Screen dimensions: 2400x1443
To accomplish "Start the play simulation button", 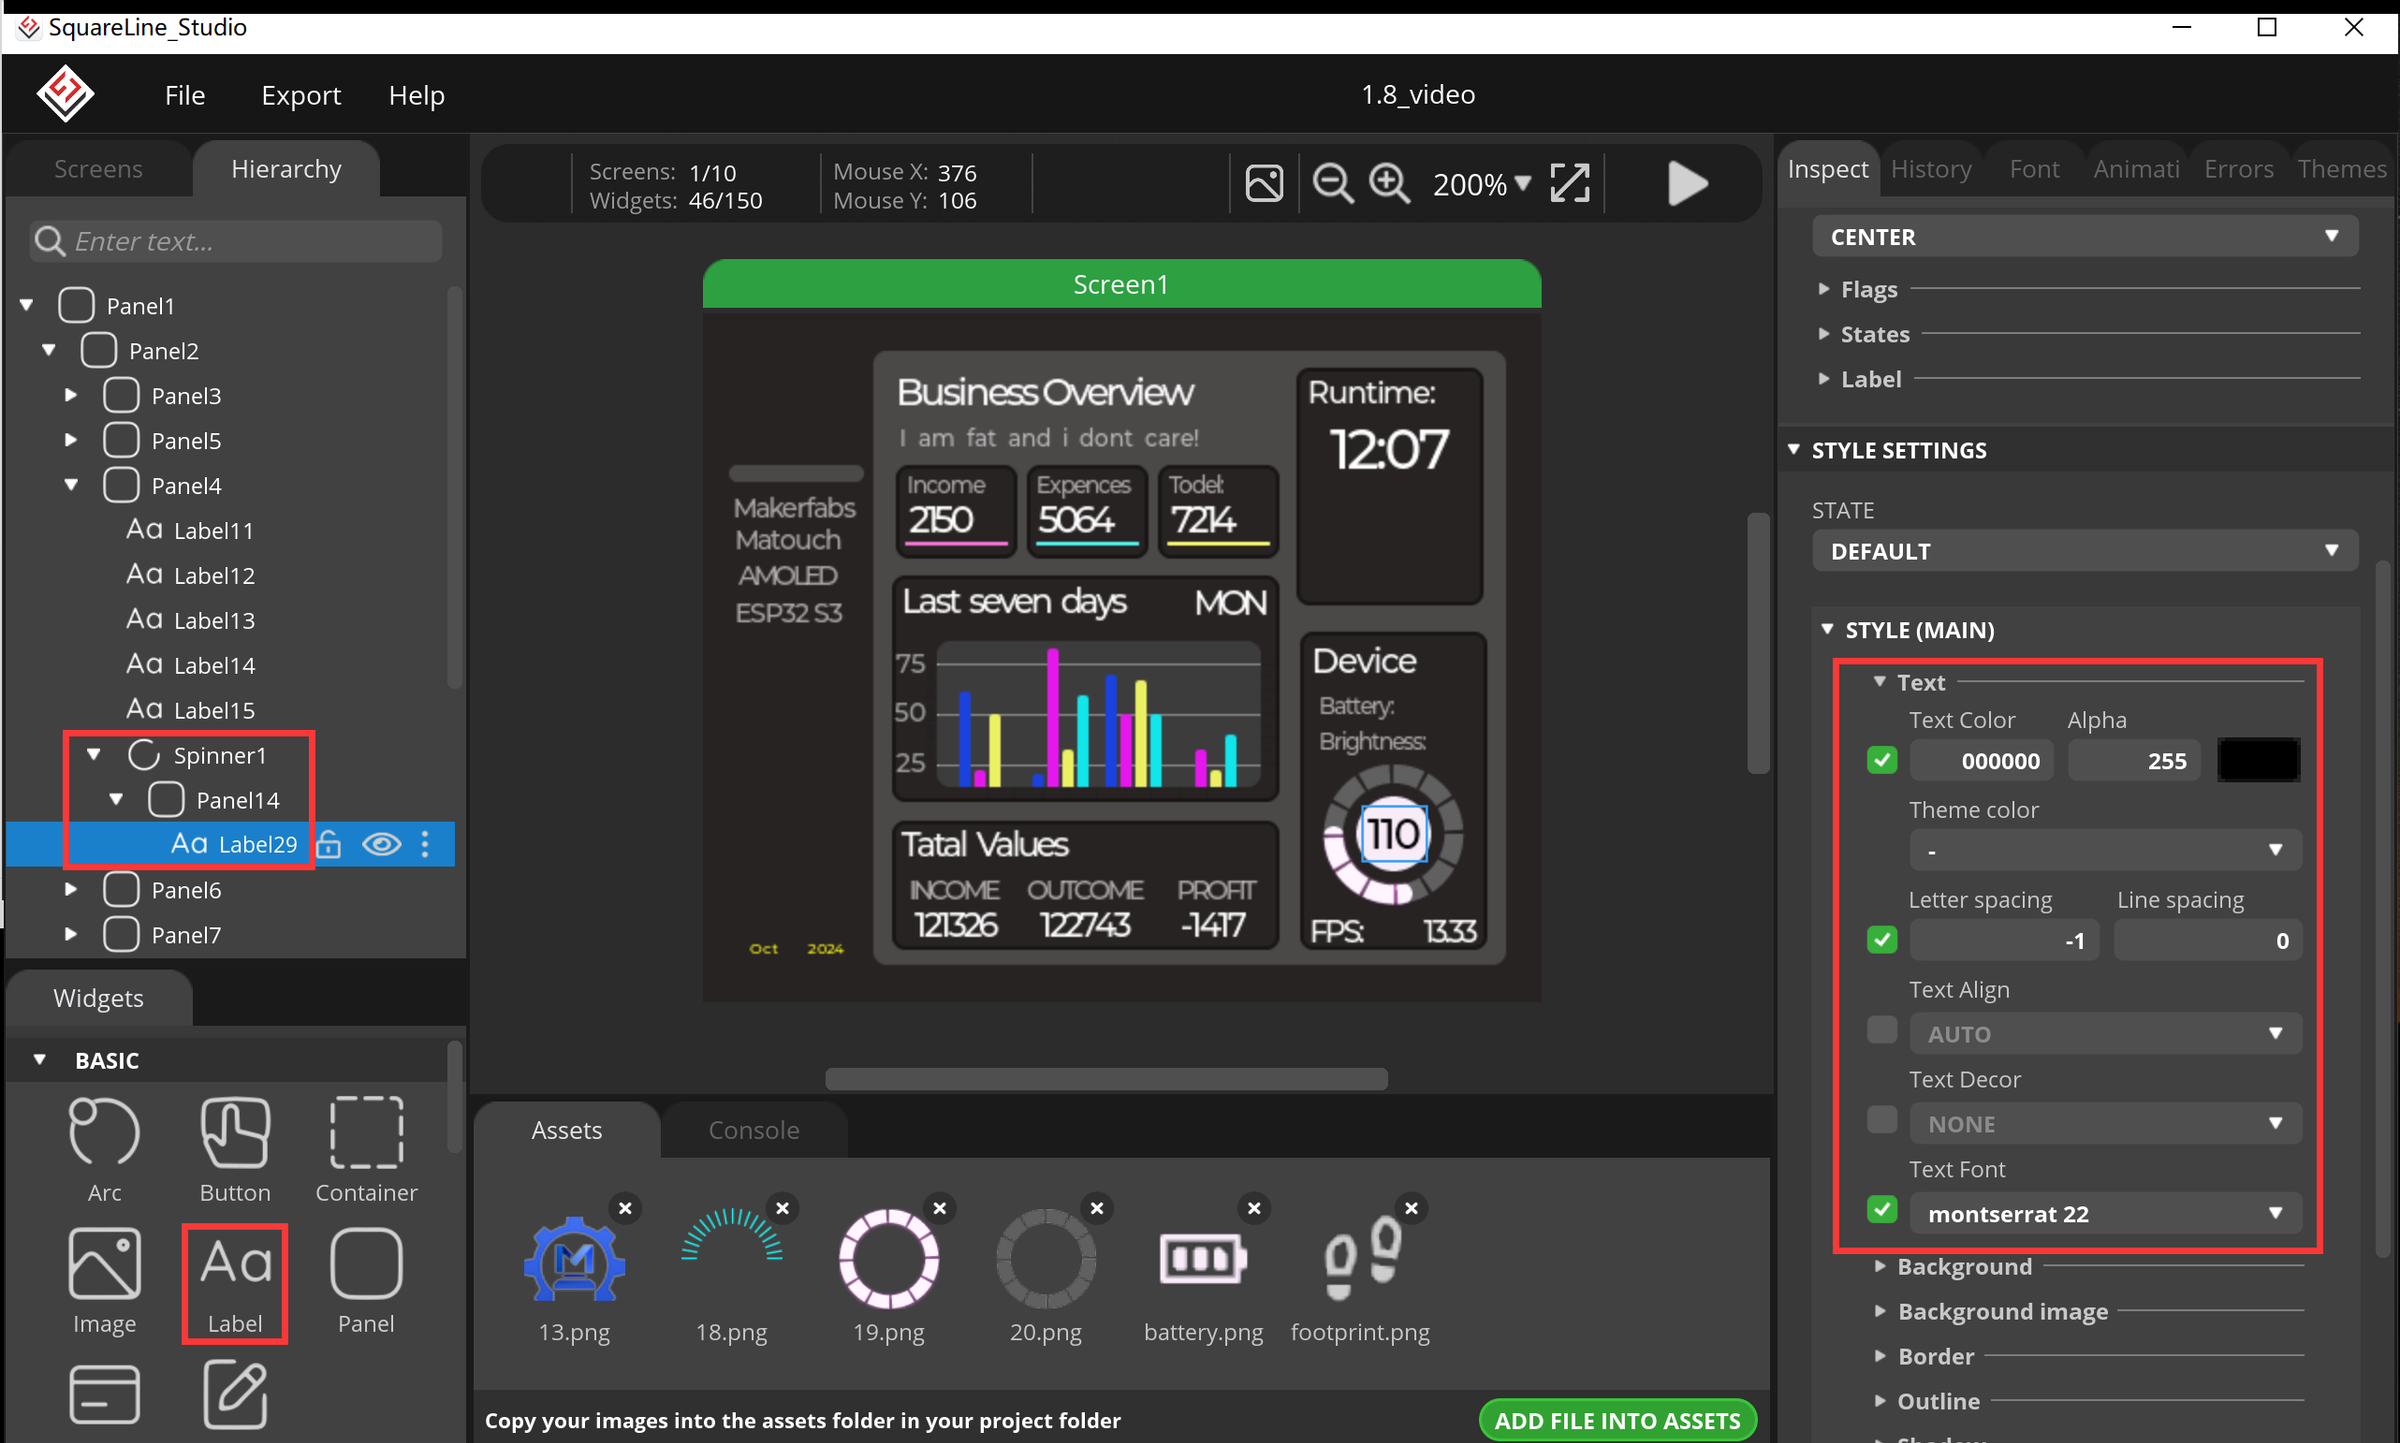I will pyautogui.click(x=1687, y=184).
